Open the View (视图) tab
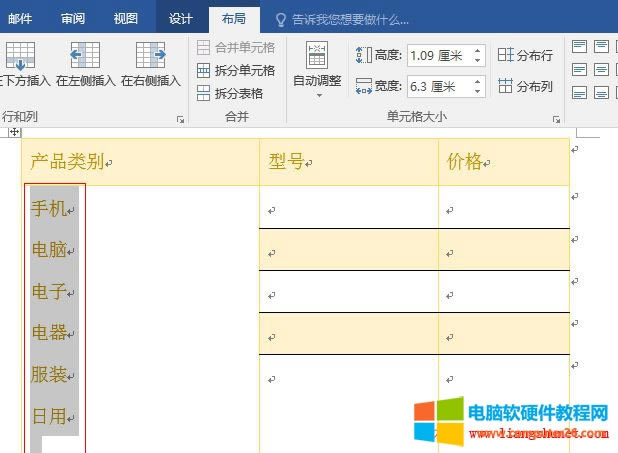The width and height of the screenshot is (618, 453). pos(126,18)
